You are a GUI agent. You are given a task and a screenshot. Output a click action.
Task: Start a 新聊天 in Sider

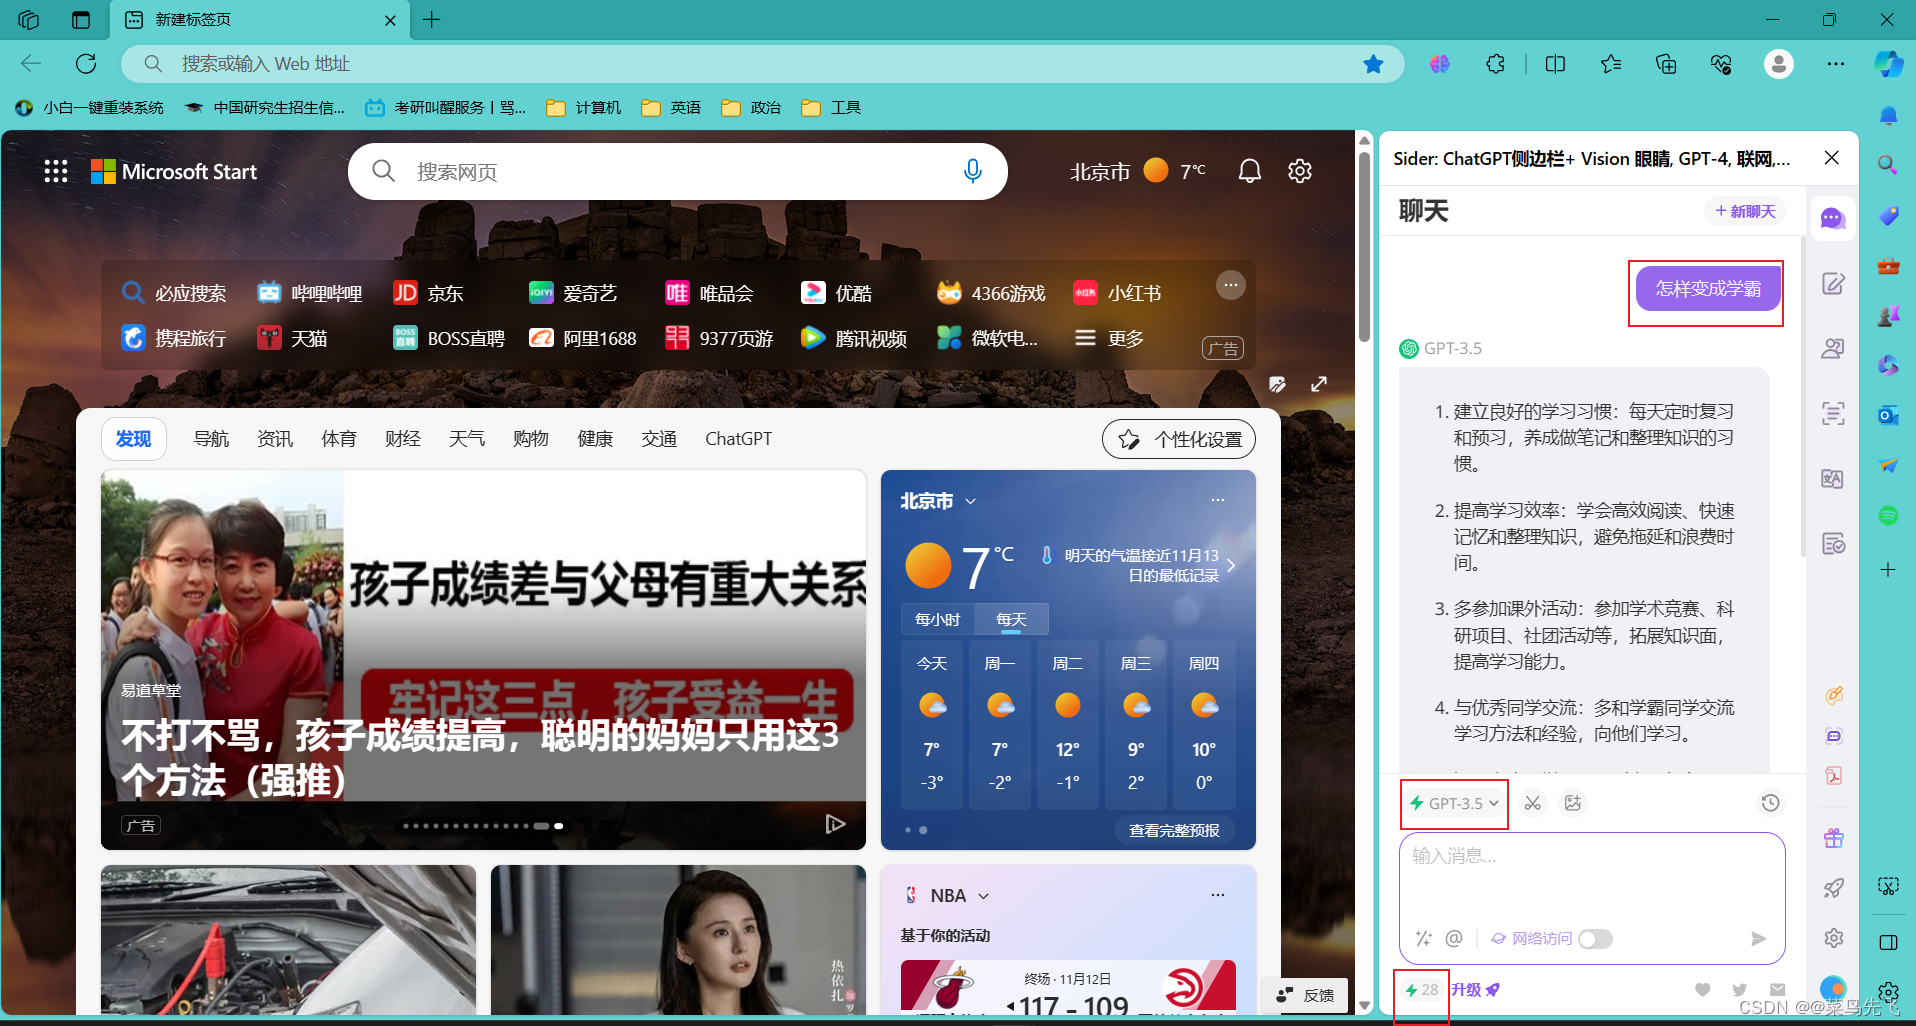1745,211
